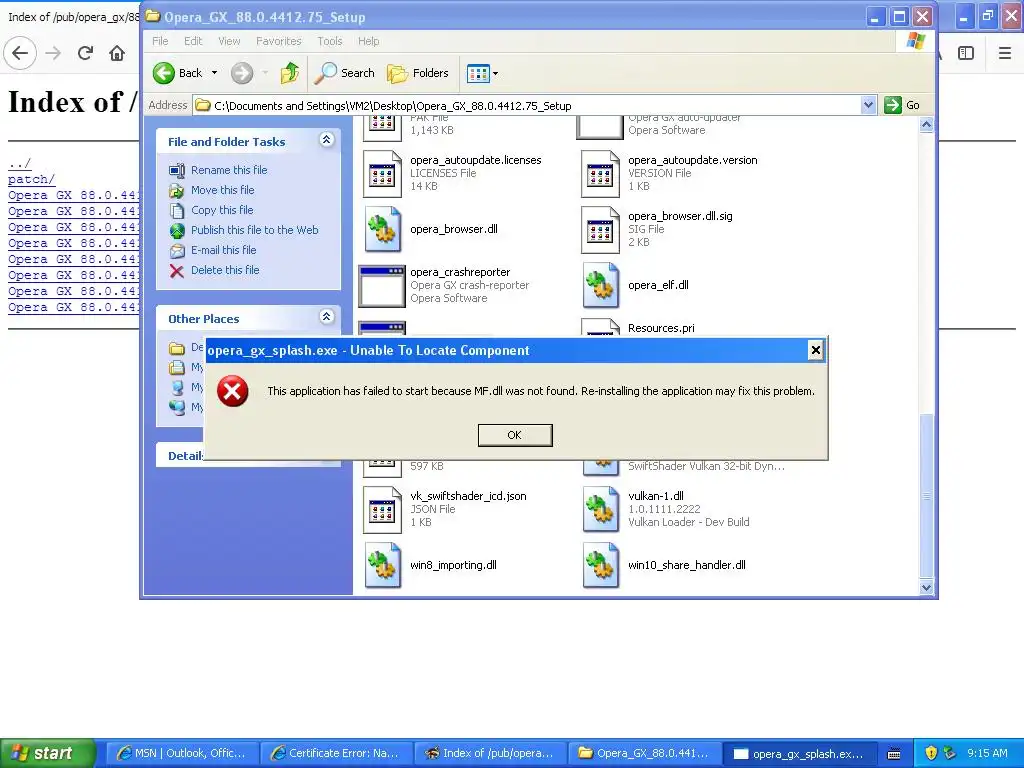
Task: Click the Forward arrow in Explorer toolbar
Action: pos(242,73)
